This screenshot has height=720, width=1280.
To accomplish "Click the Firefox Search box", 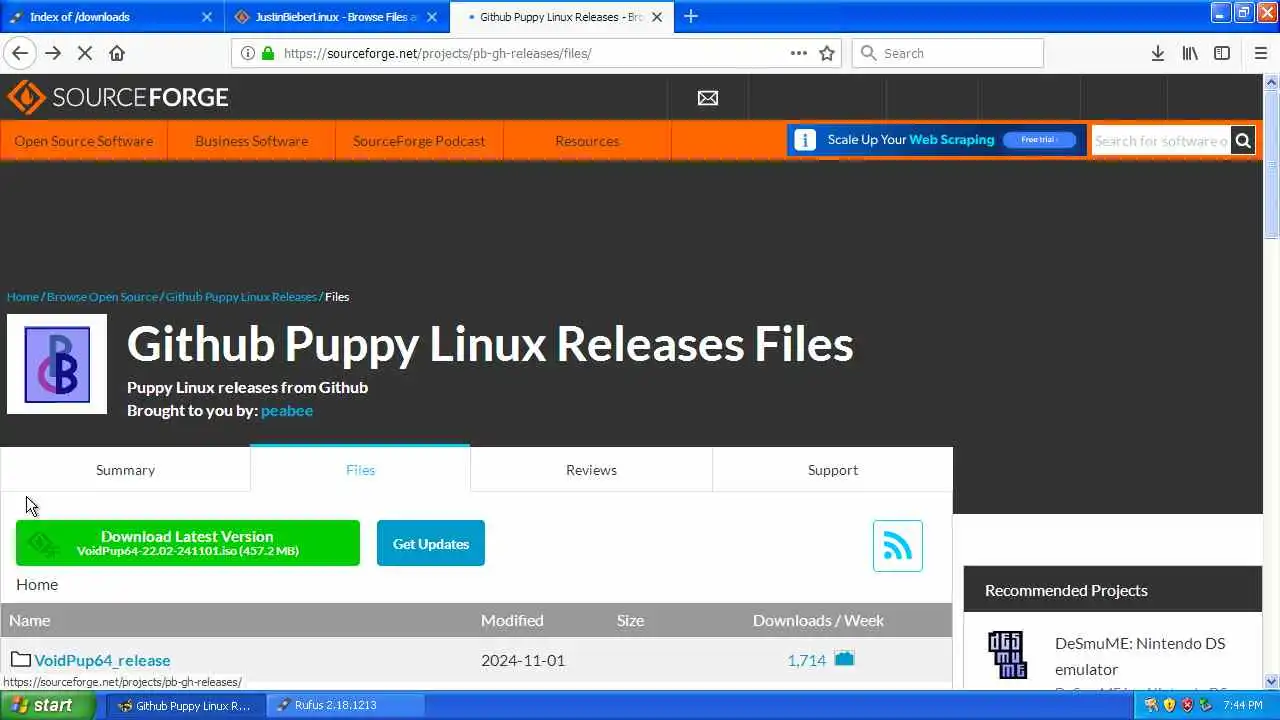I will coord(948,53).
